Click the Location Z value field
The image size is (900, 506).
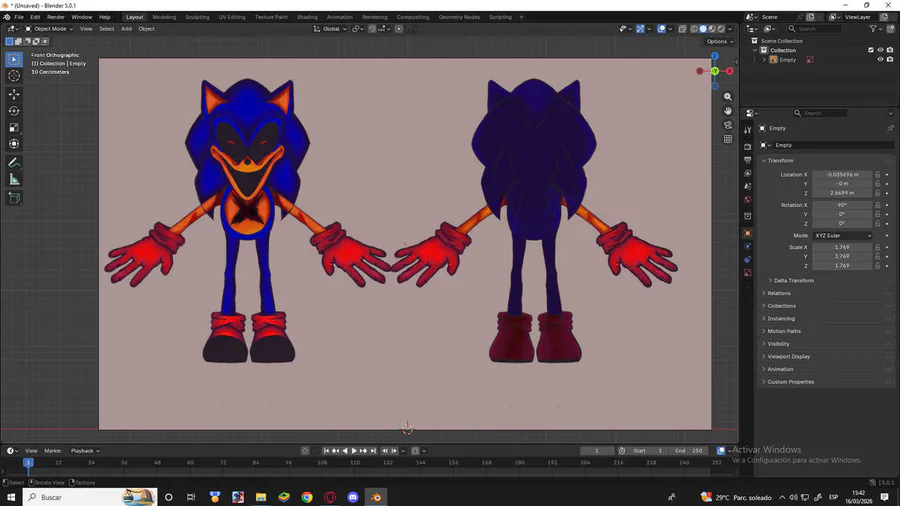842,193
